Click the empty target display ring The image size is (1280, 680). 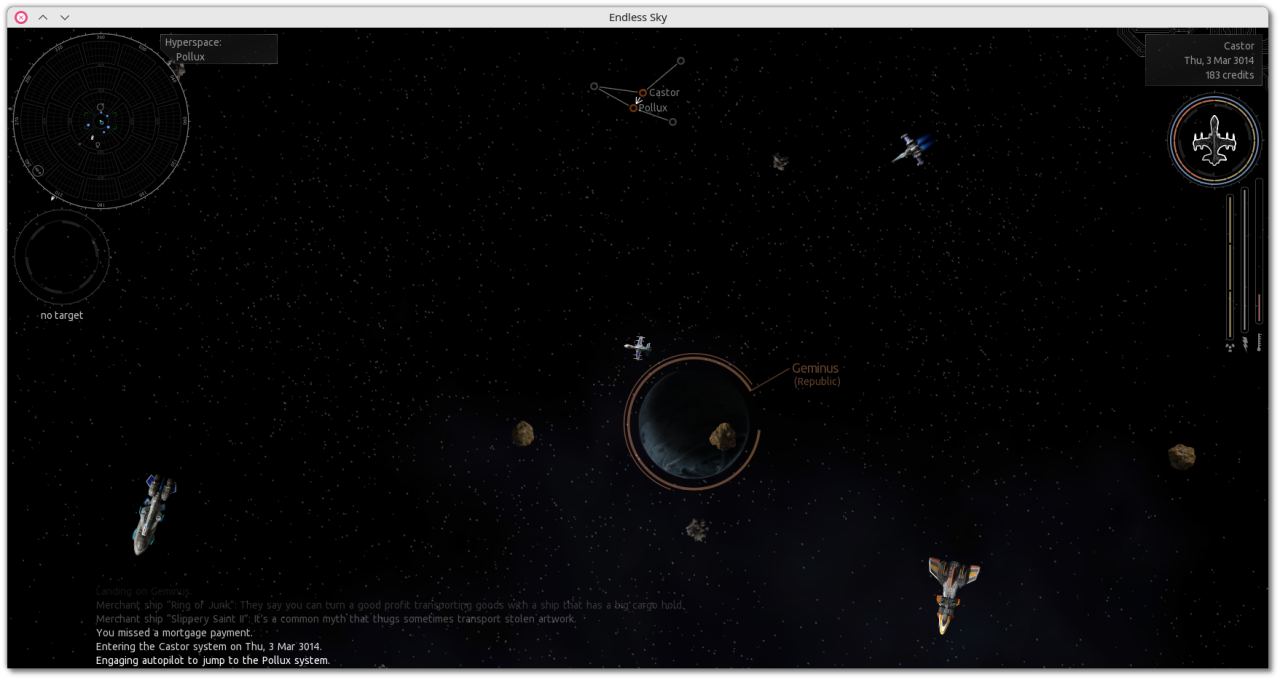coord(62,257)
